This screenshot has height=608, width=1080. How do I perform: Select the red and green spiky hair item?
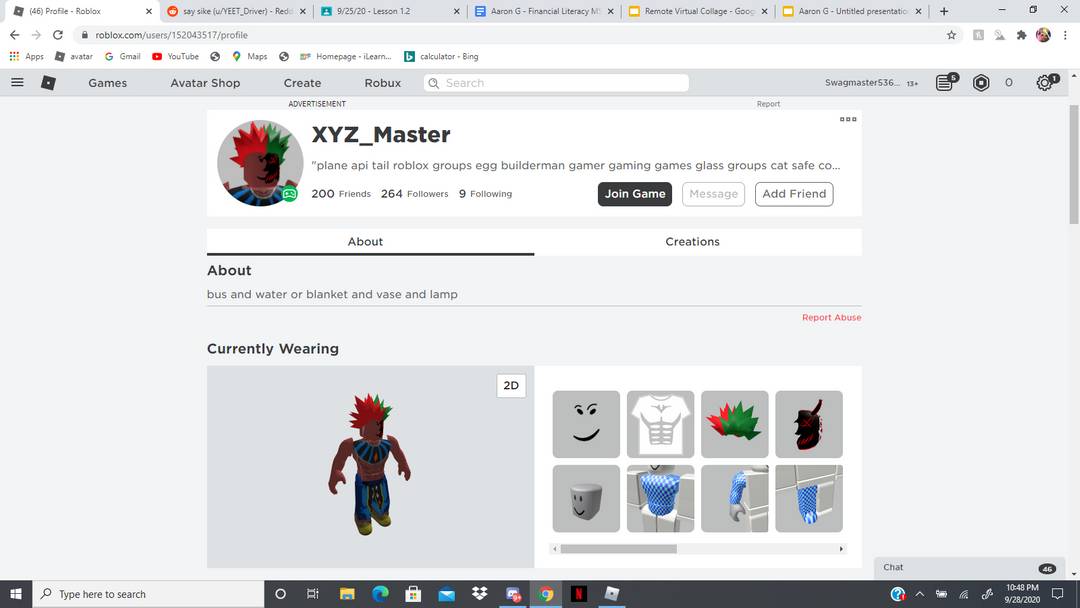tap(734, 424)
